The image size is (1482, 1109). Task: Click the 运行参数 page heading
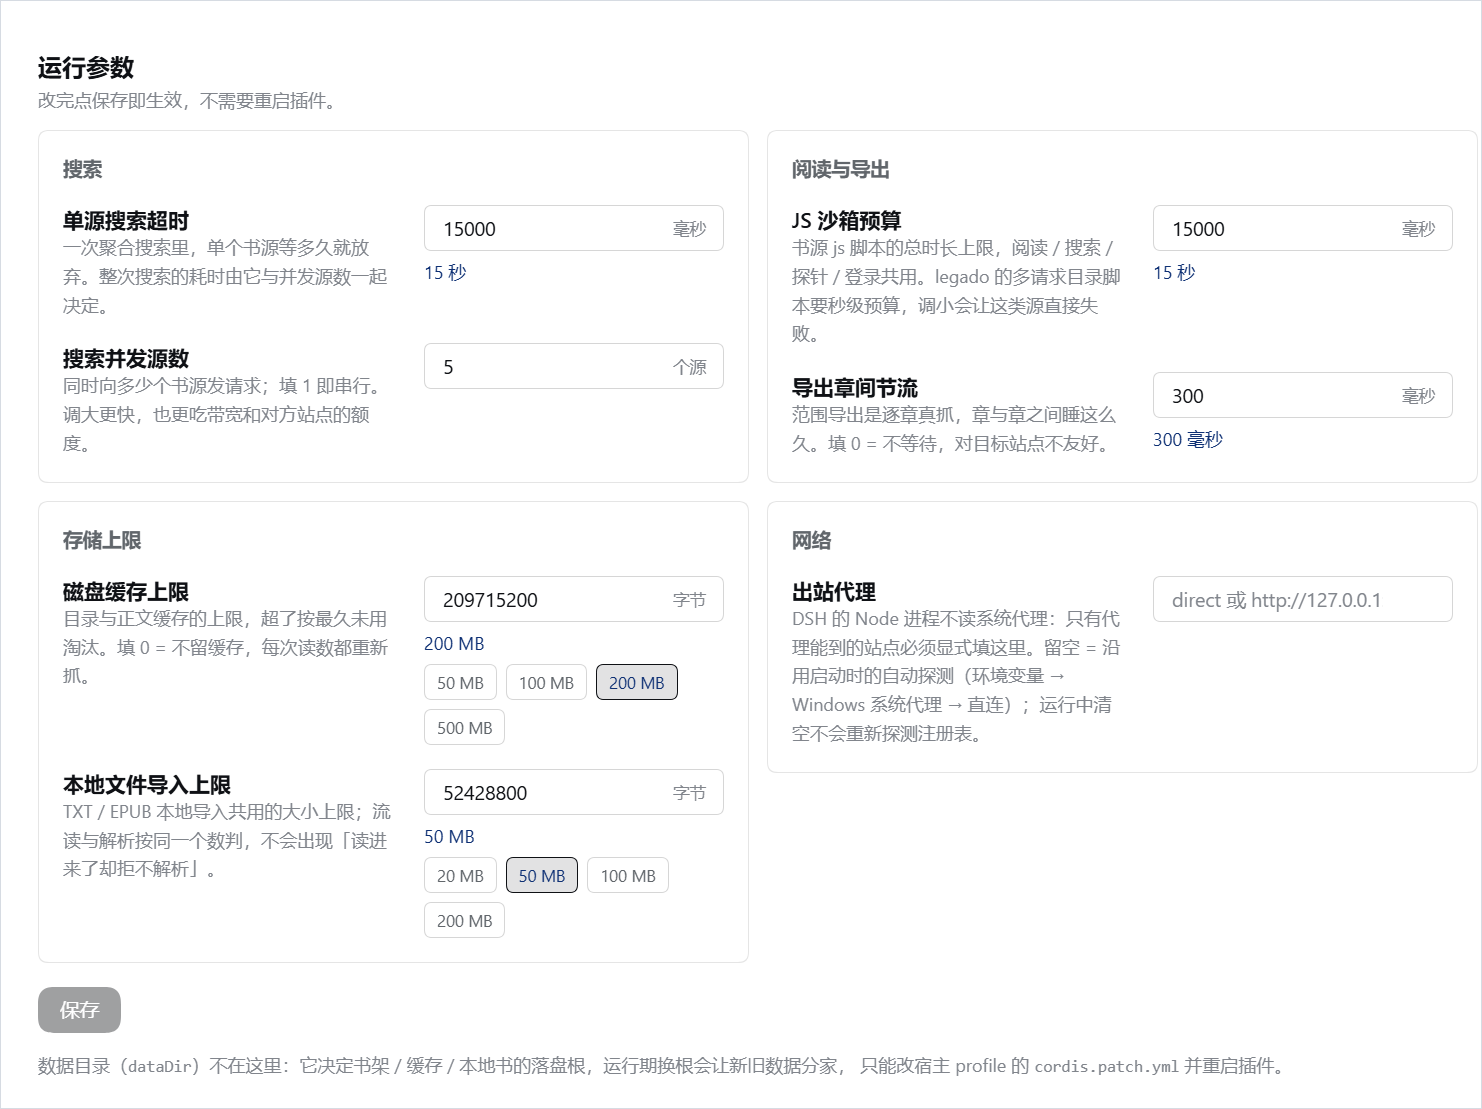(x=86, y=68)
